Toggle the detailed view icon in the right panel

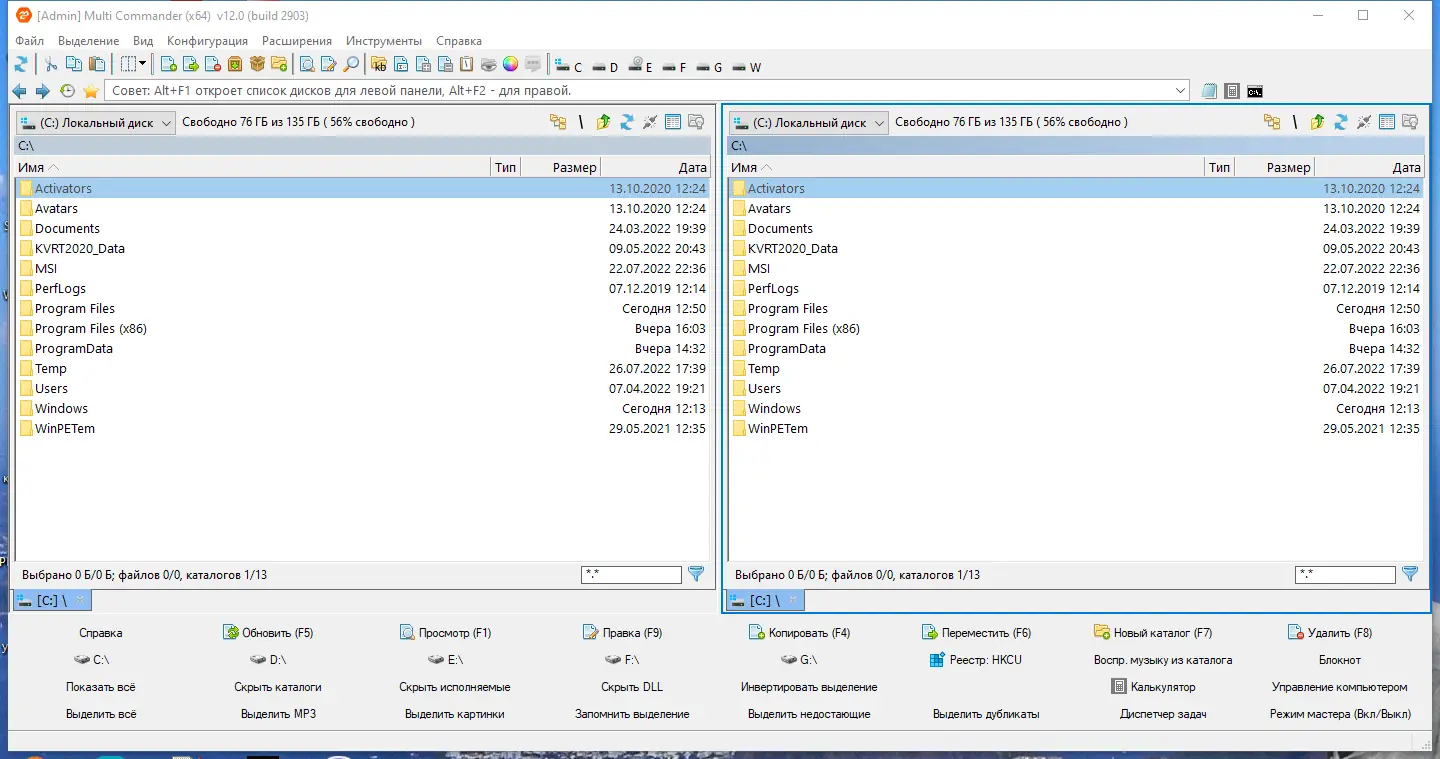[1387, 121]
